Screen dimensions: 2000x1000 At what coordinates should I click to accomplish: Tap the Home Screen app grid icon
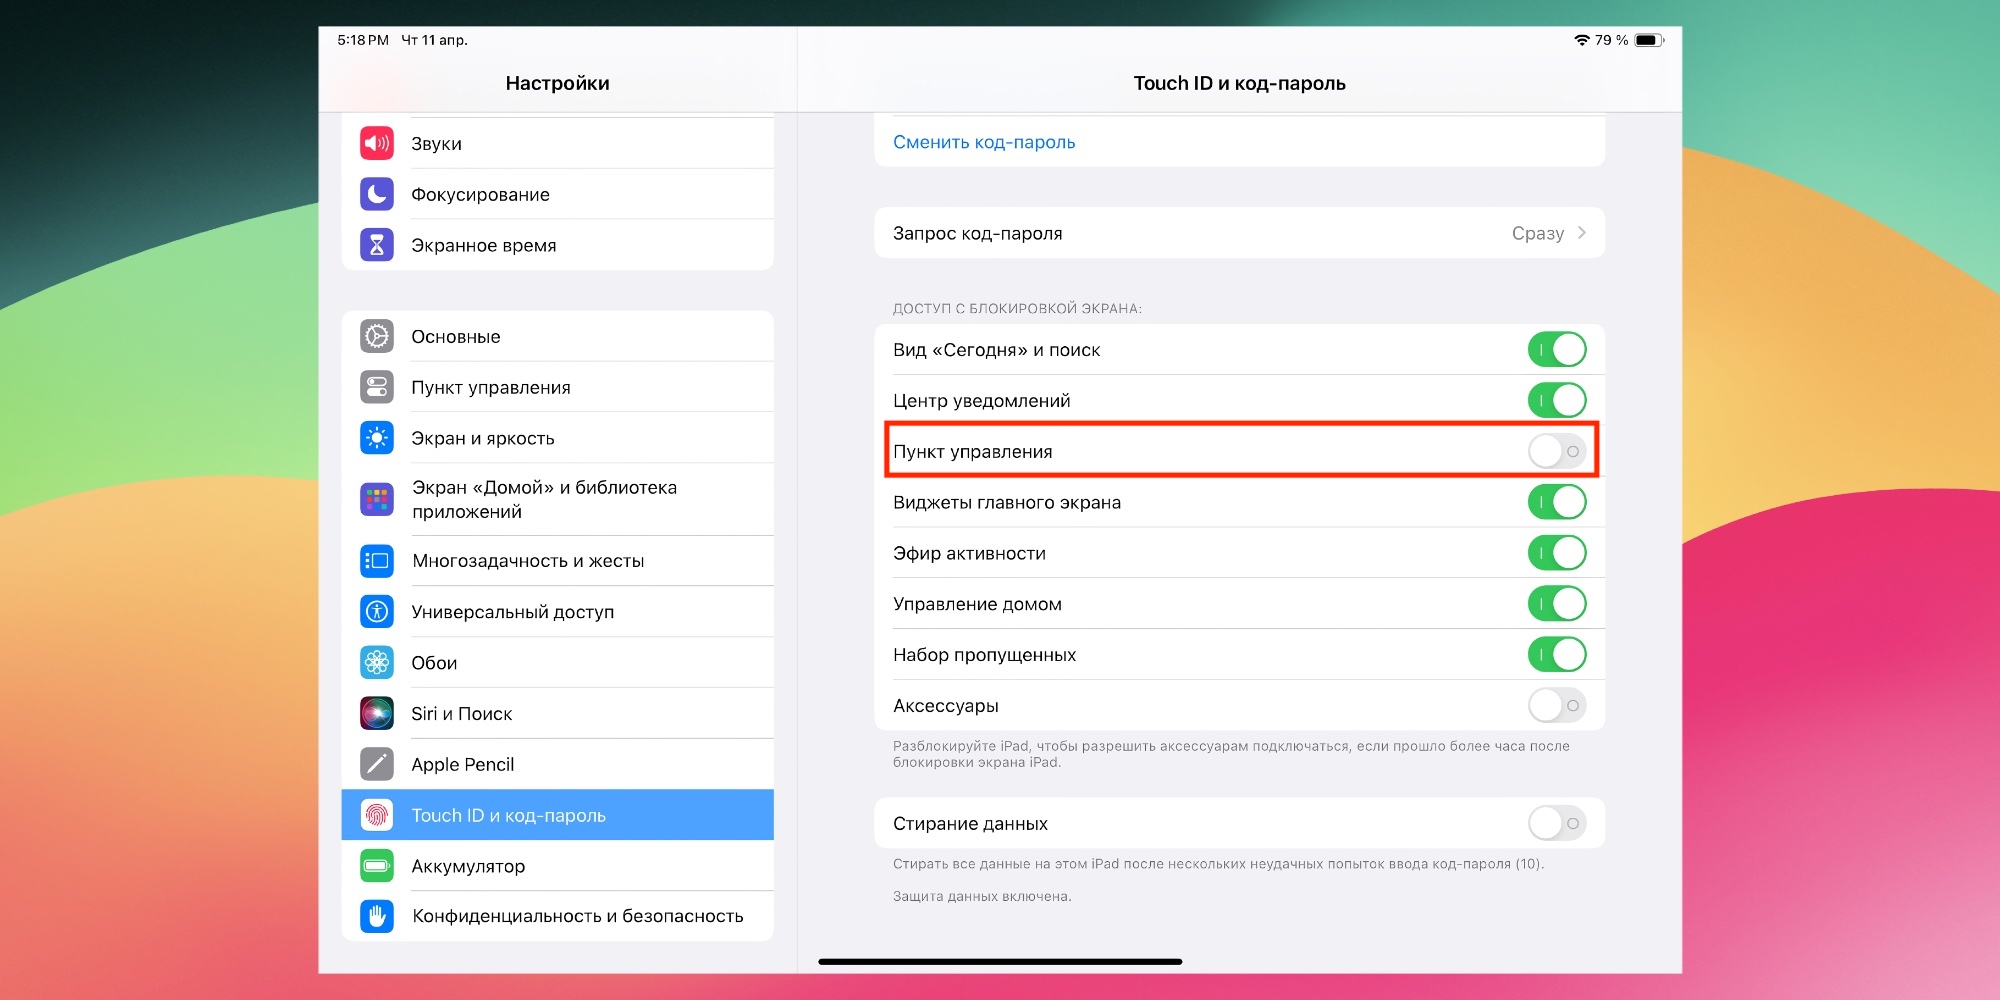(x=377, y=499)
